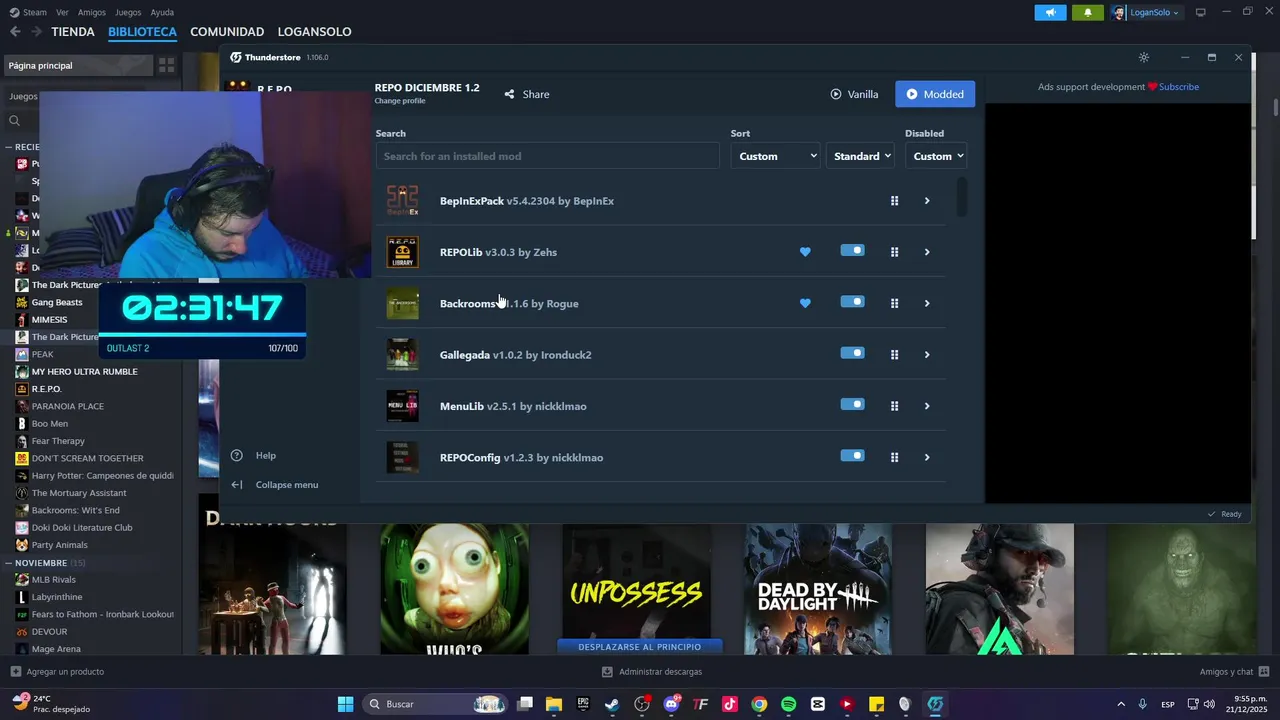Open LoganSolo account dropdown in Steam
This screenshot has width=1280, height=720.
pyautogui.click(x=1146, y=13)
